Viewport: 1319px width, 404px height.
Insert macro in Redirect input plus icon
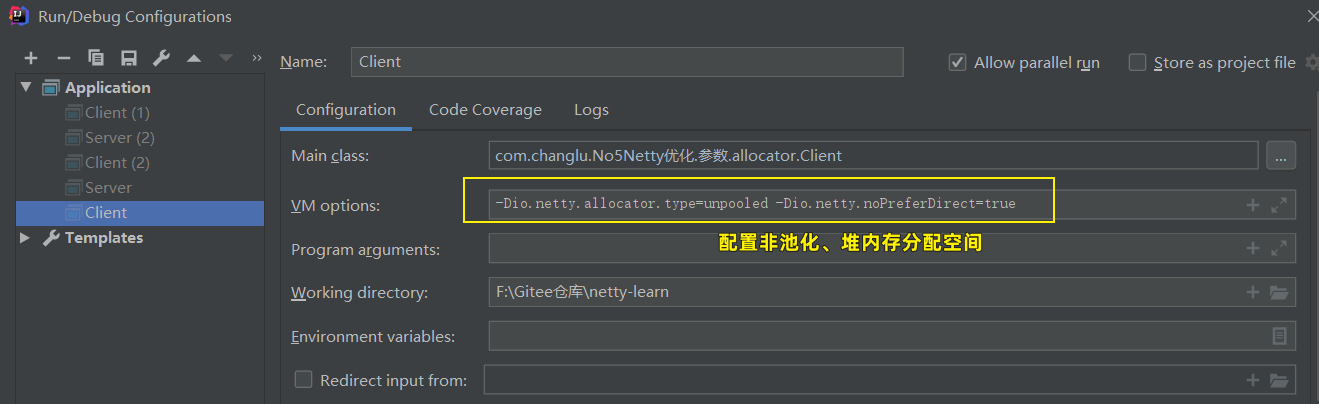pyautogui.click(x=1252, y=380)
